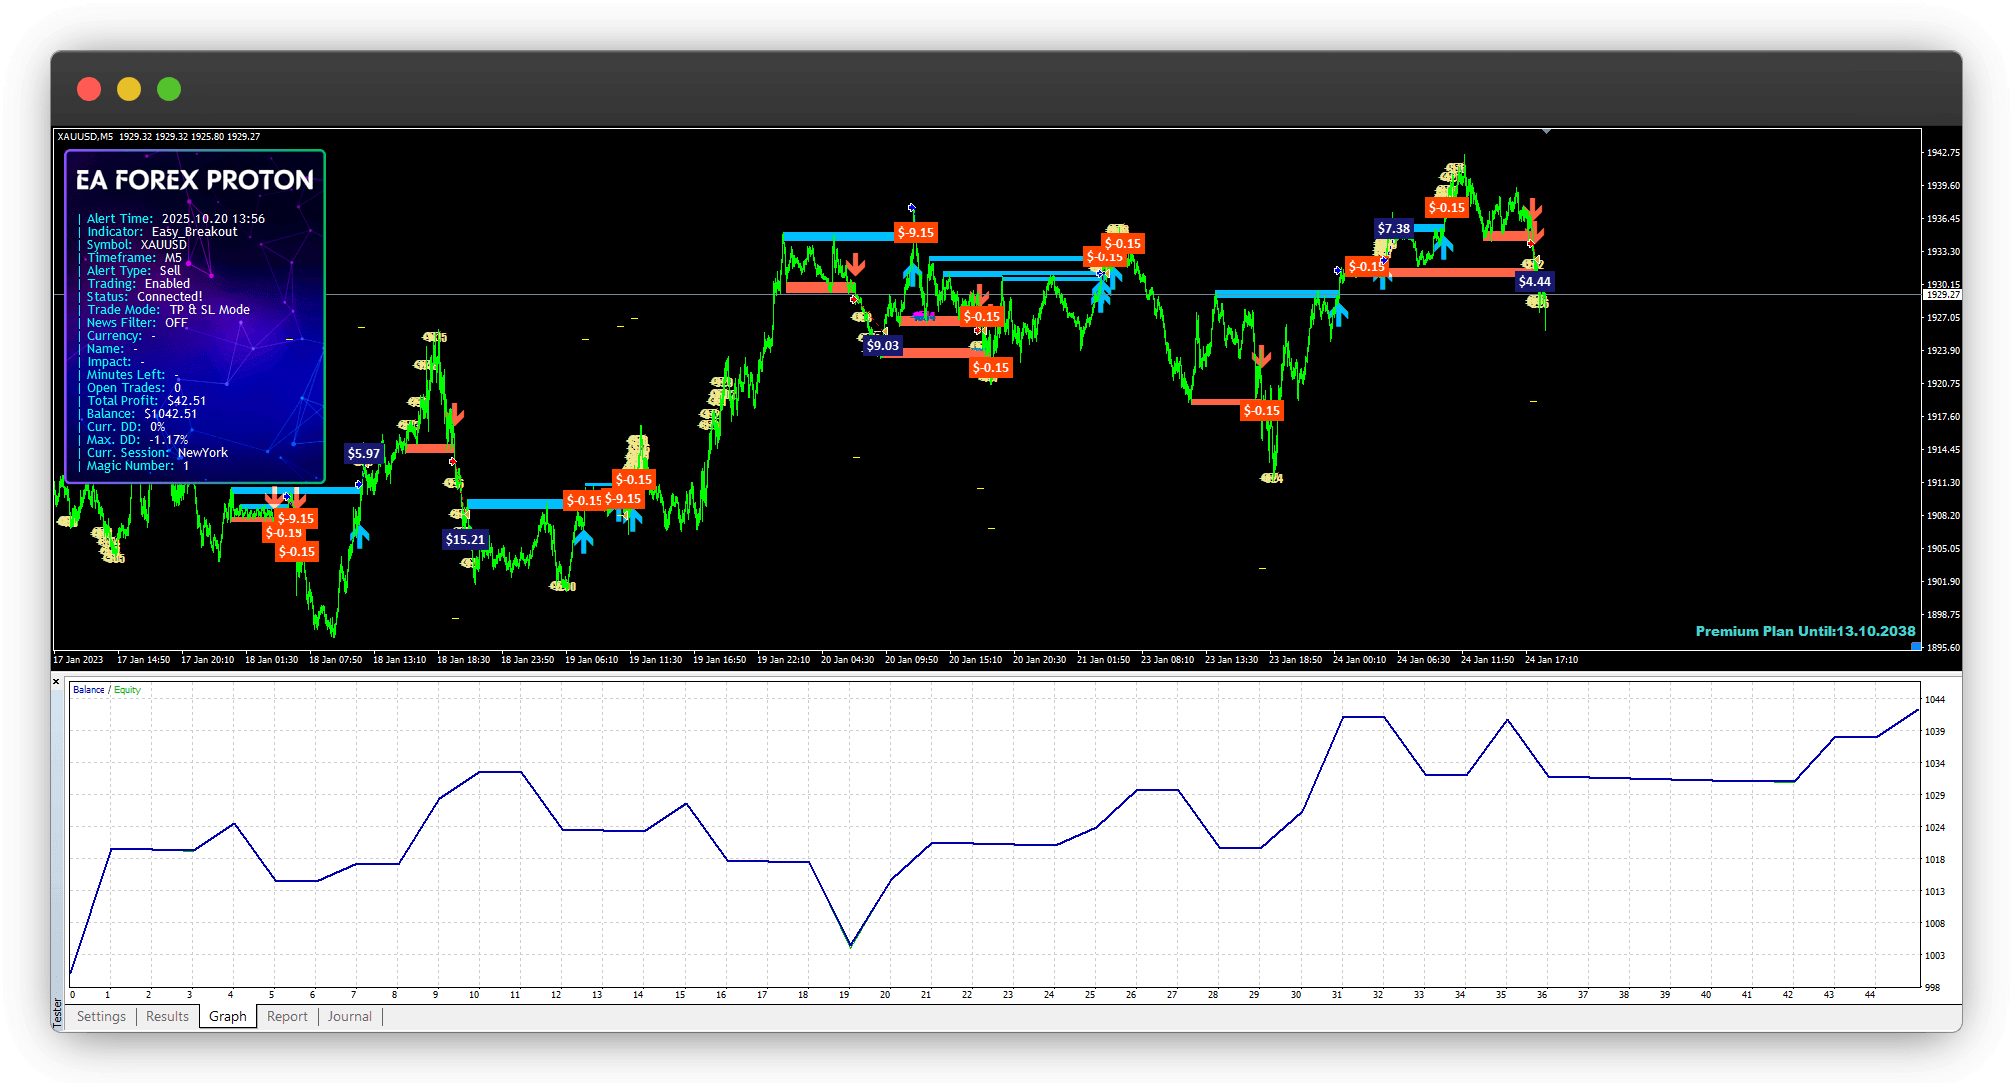The width and height of the screenshot is (2013, 1083).
Task: Click the $5.97 profit label
Action: (363, 453)
